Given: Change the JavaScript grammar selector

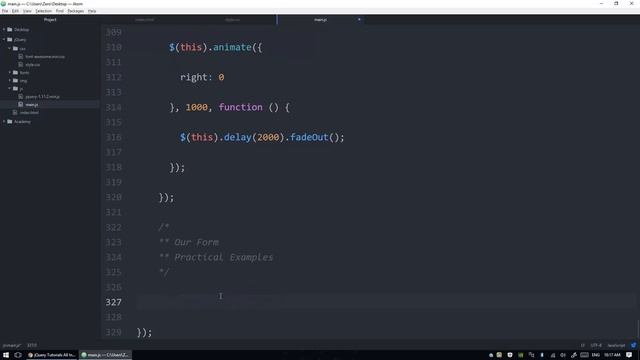Looking at the screenshot, I should 616,345.
